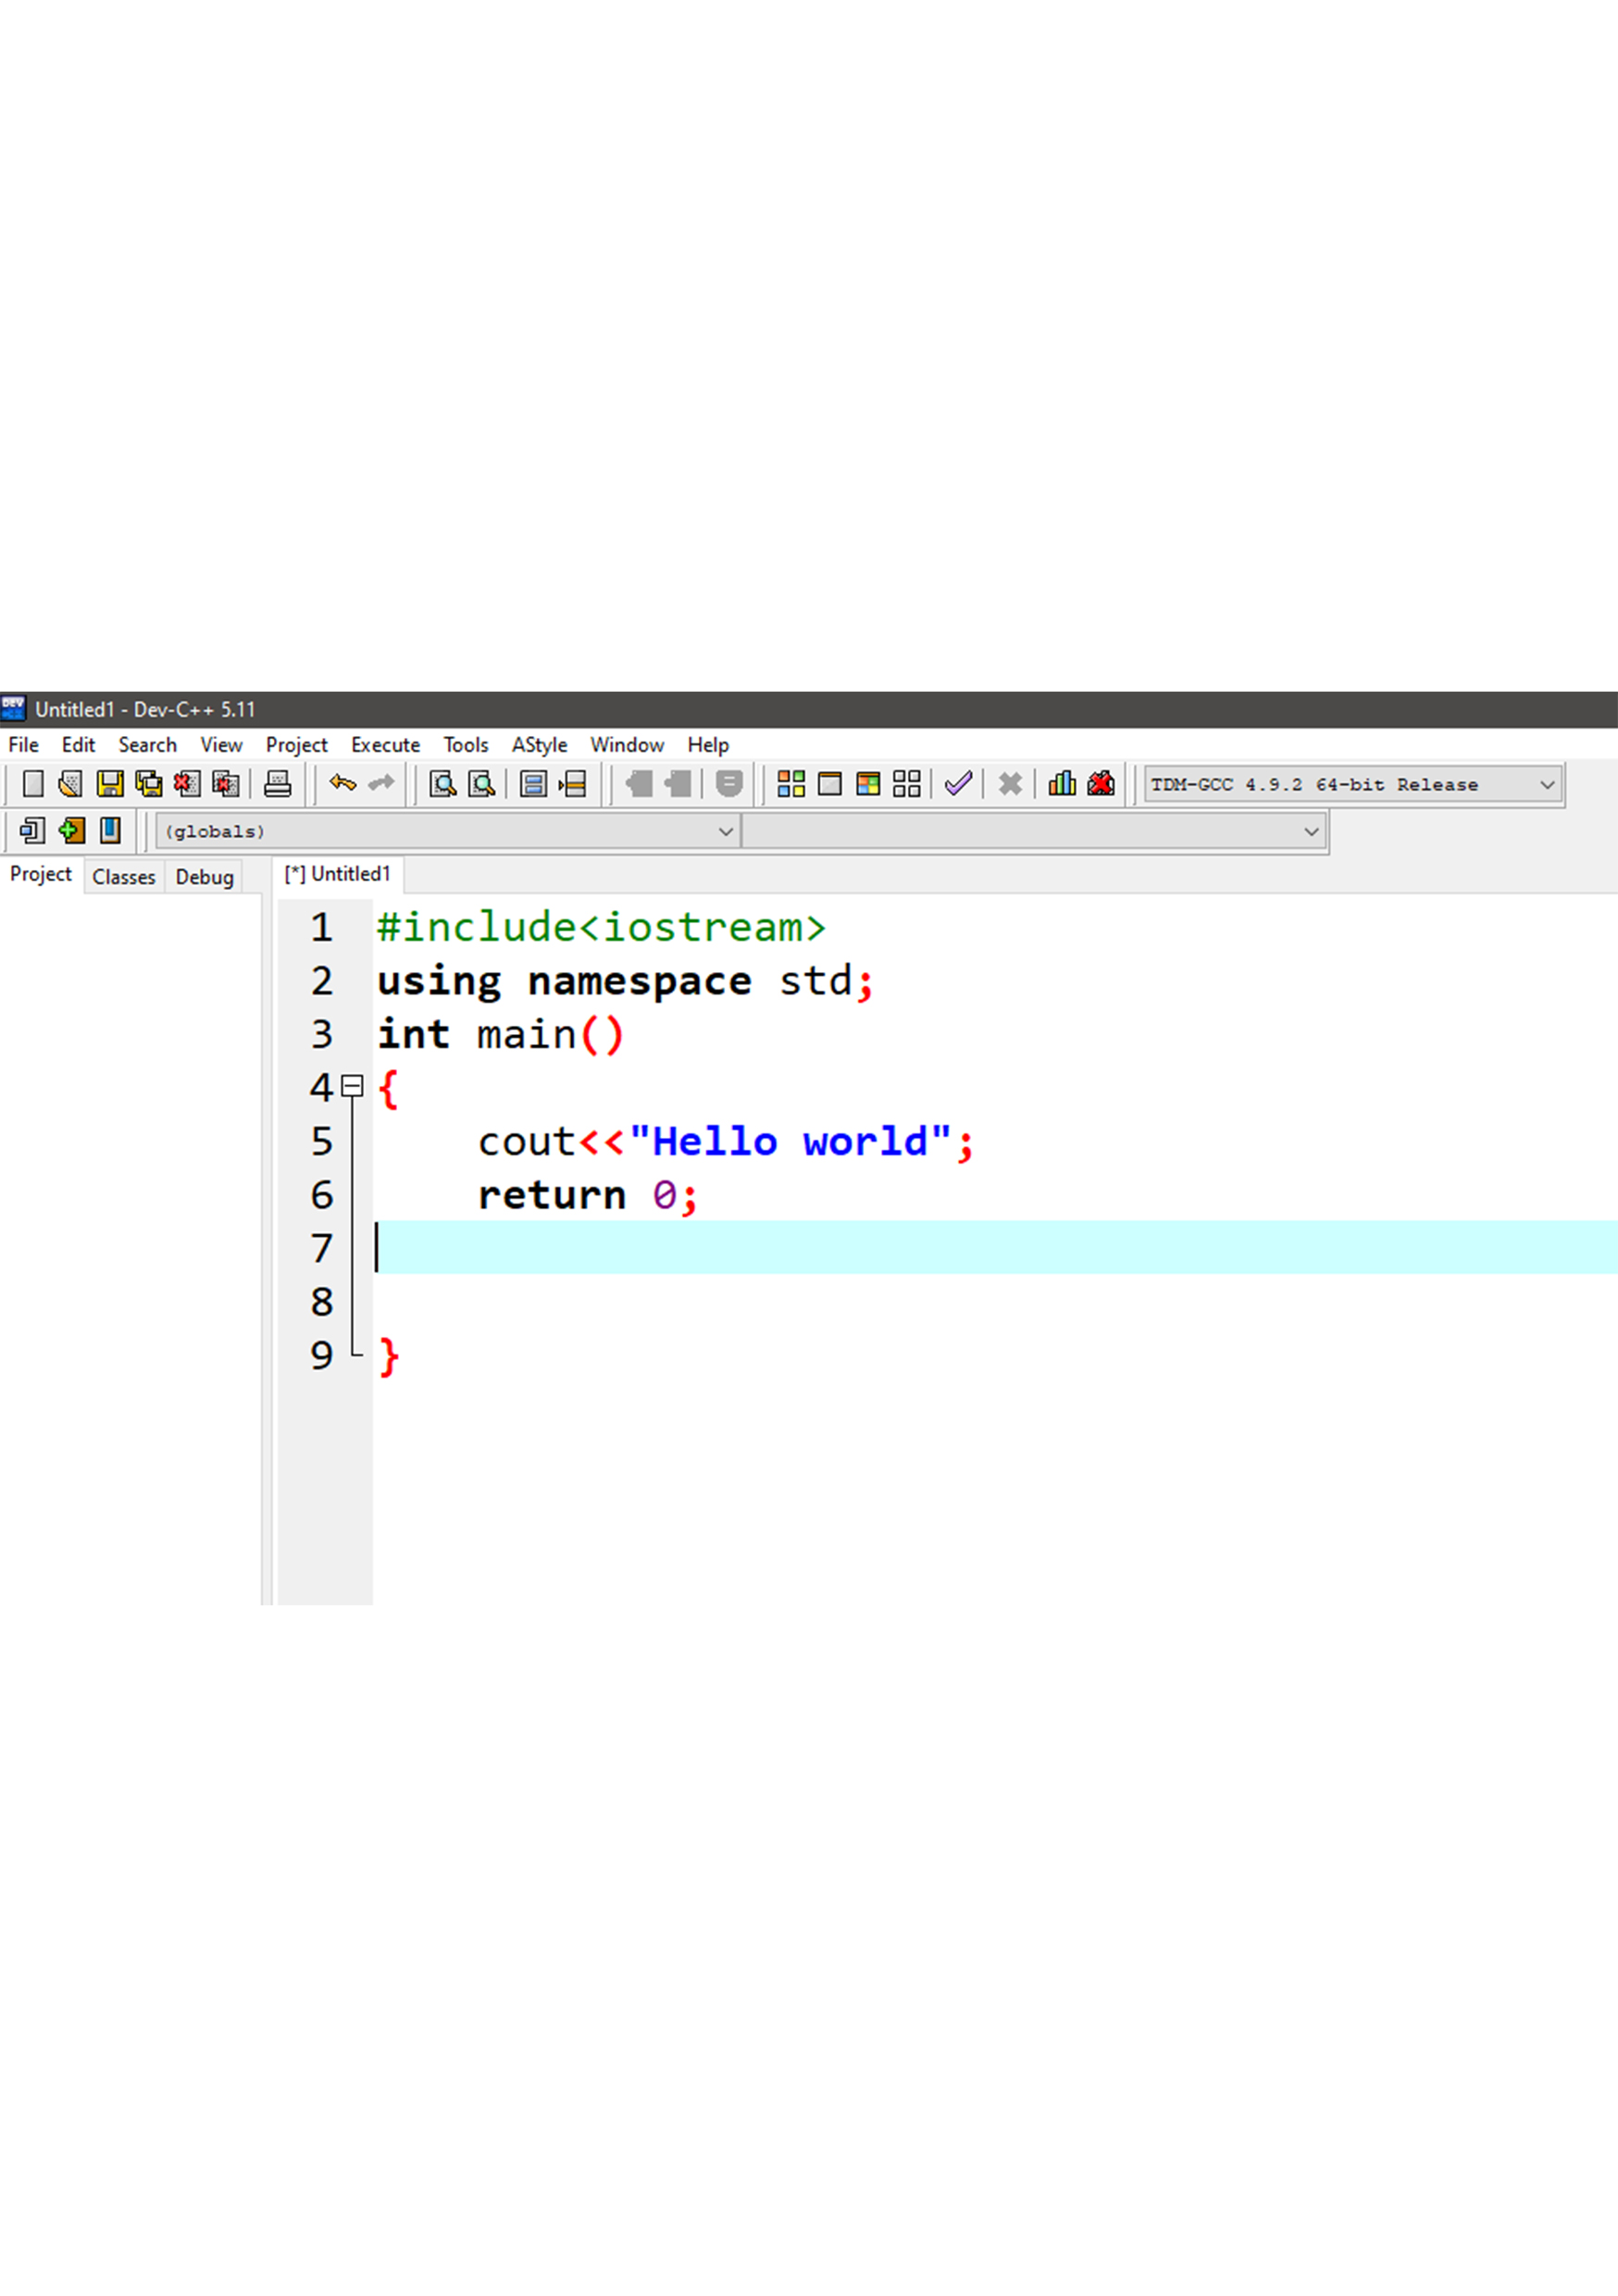
Task: Click the purple checkmark Syntax Check icon
Action: [x=957, y=784]
